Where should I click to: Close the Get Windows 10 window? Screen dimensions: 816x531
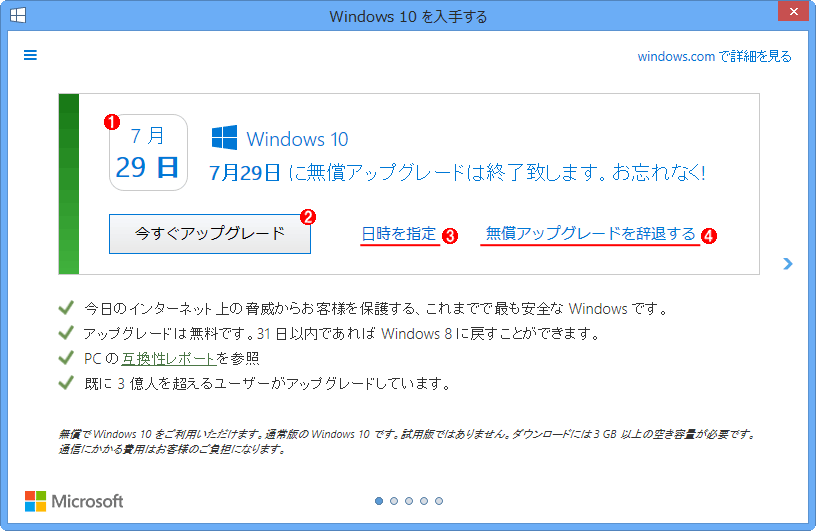click(x=794, y=11)
